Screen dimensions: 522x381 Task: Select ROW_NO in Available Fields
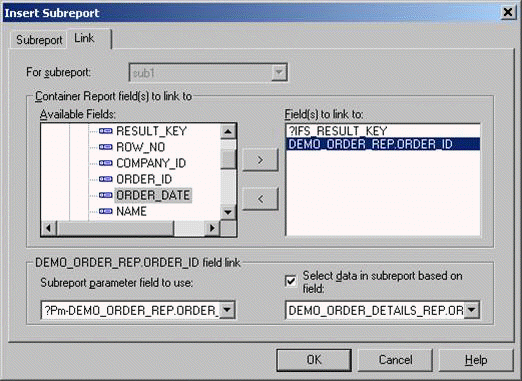[140, 147]
